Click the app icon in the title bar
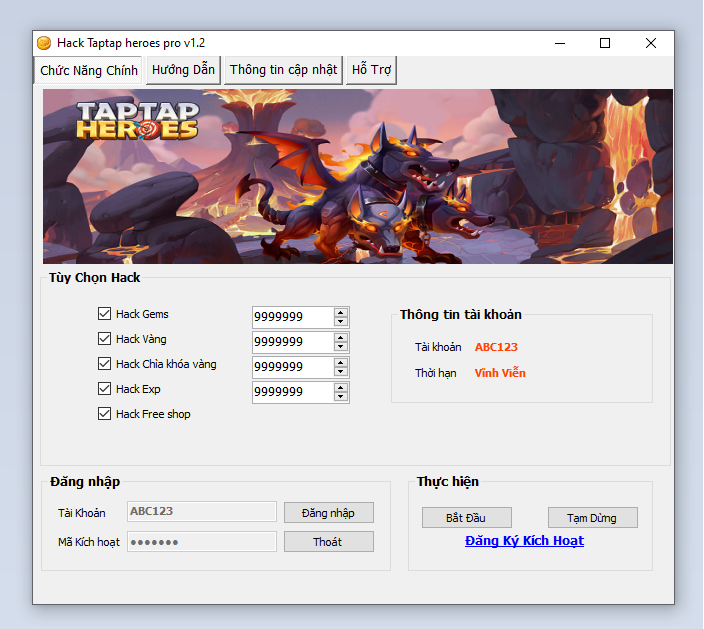Screen dimensions: 704x629 (x=44, y=43)
